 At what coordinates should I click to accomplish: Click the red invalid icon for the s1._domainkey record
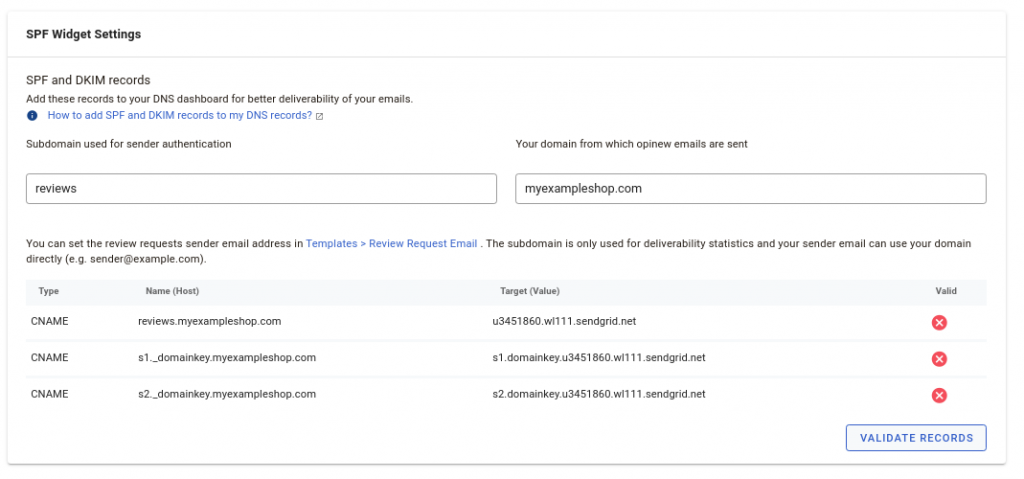(939, 359)
